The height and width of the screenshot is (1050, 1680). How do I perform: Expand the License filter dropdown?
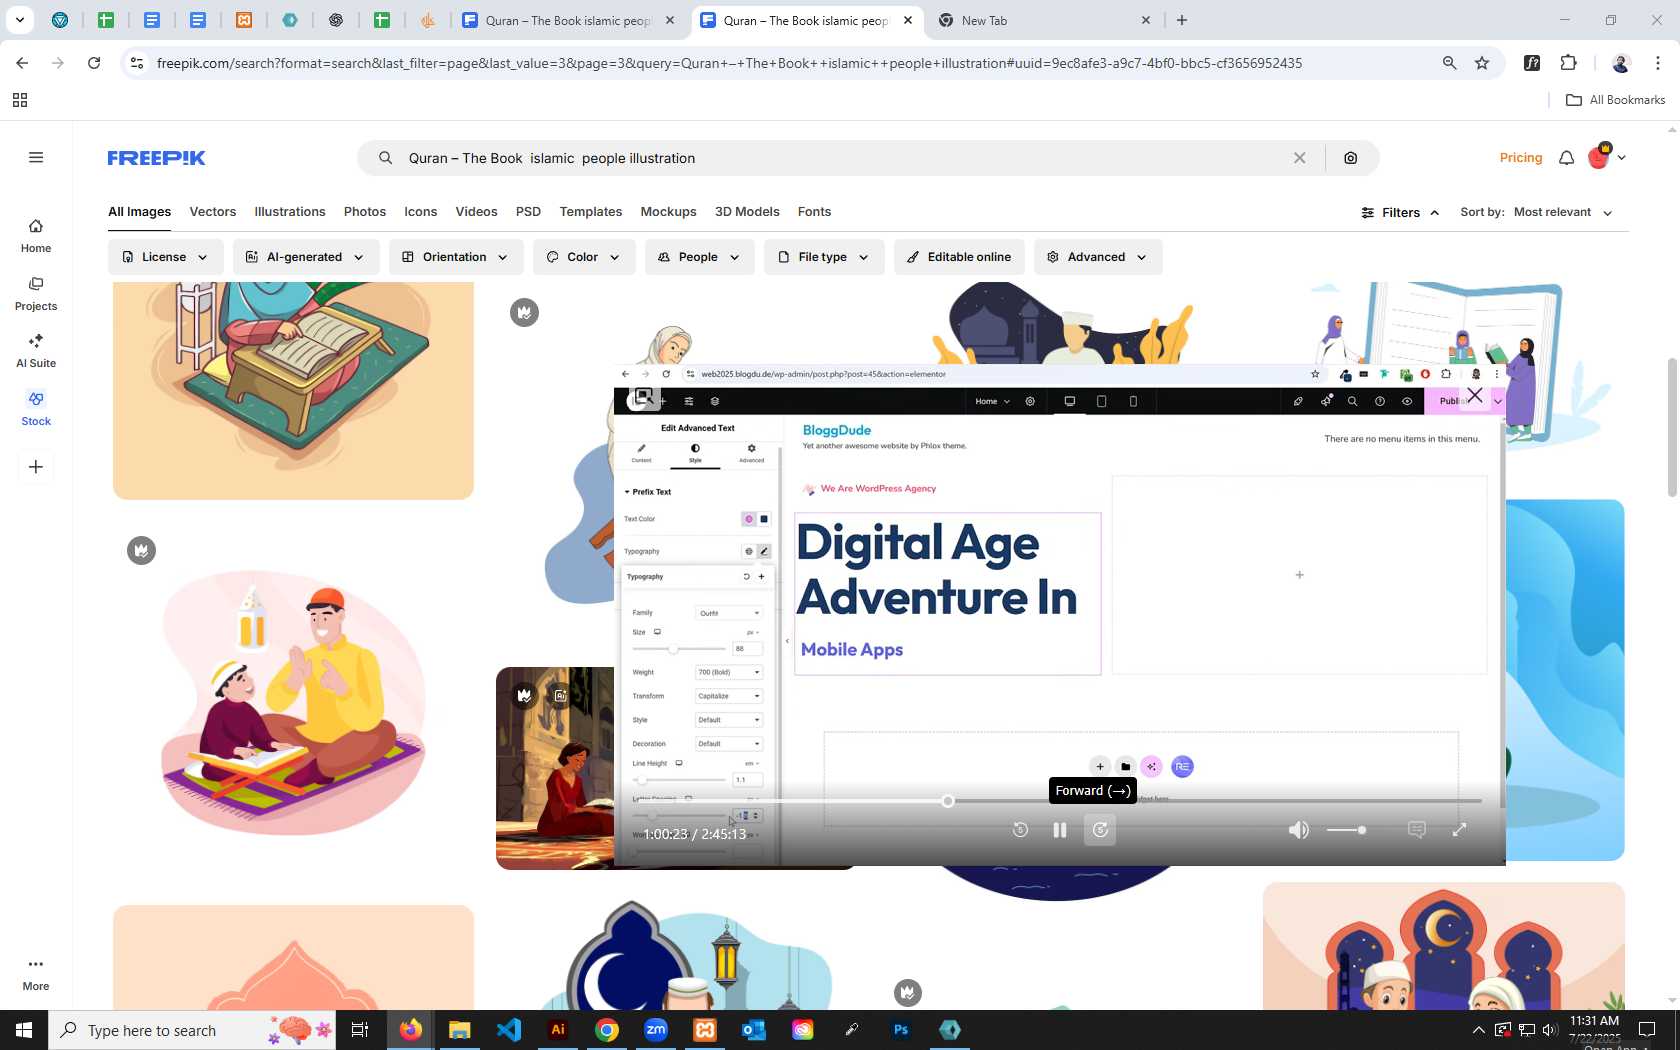click(x=165, y=257)
